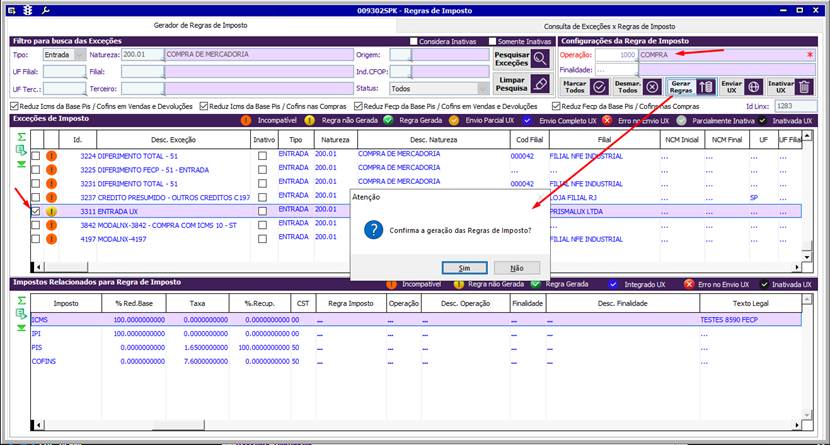
Task: Toggle Reduz Icms da Base Pis/Cofins em Vendas e Devoluções
Action: click(x=14, y=106)
